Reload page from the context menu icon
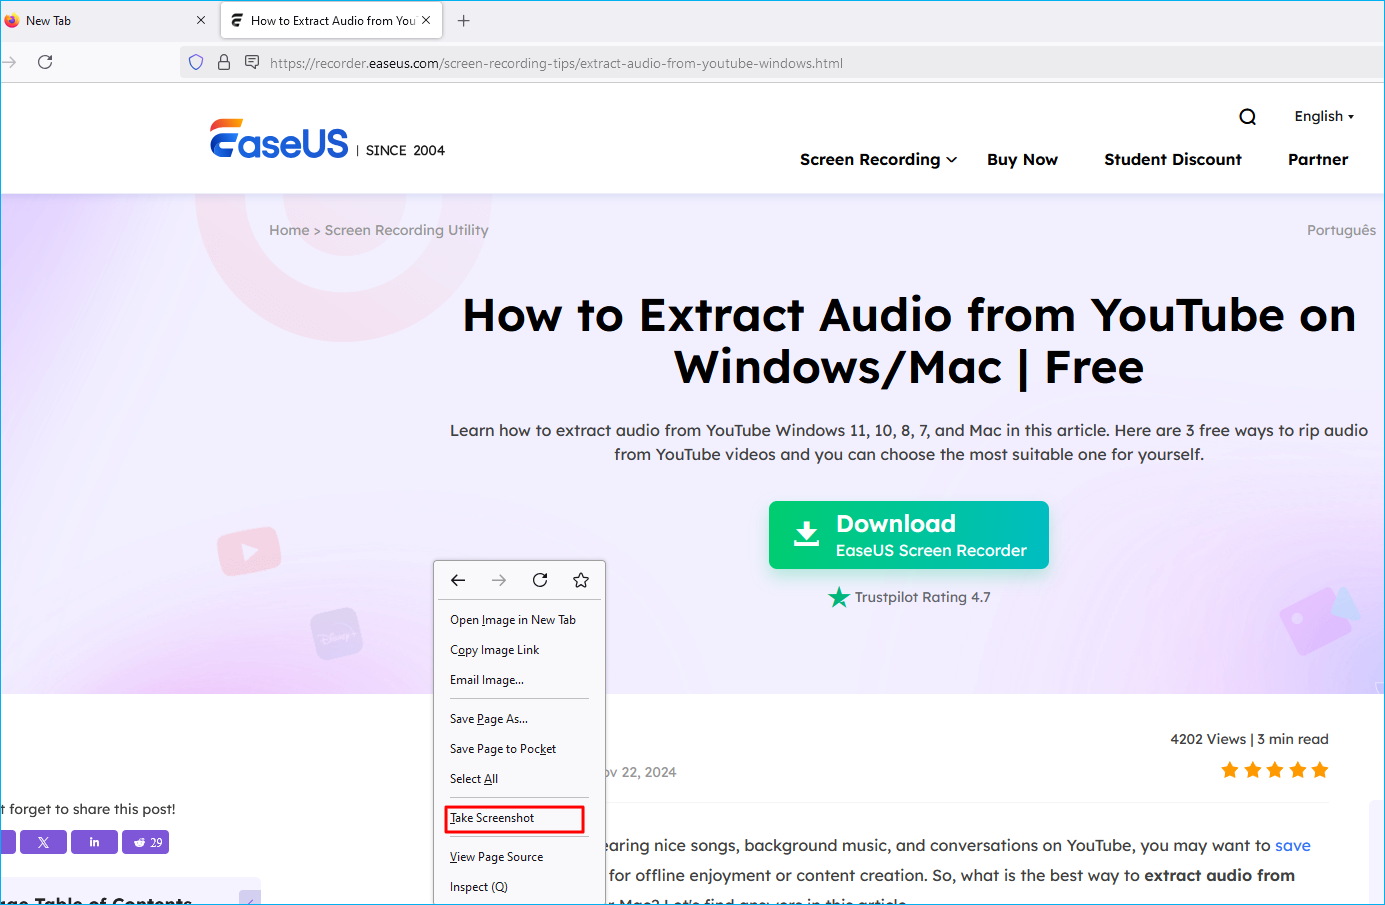This screenshot has width=1385, height=905. 540,580
